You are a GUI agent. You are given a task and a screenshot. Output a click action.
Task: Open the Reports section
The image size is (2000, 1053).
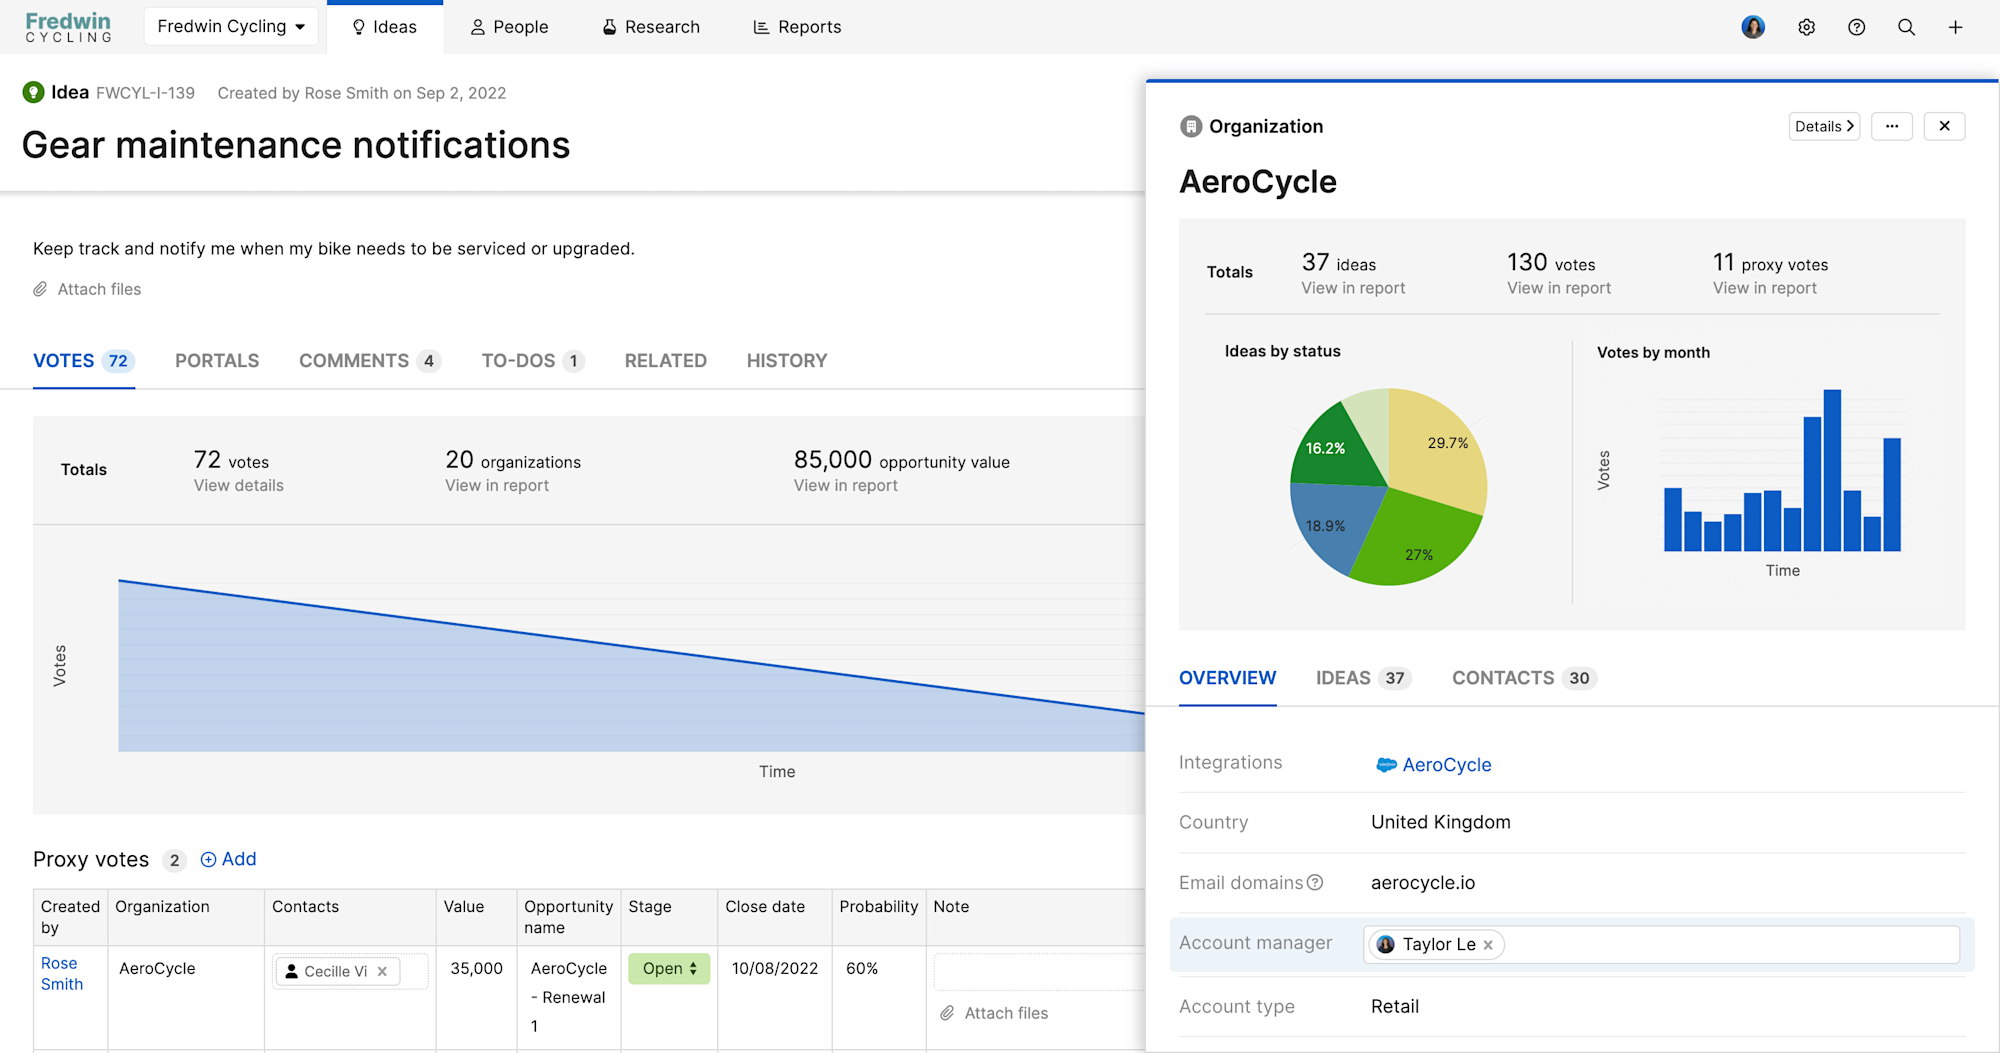(796, 27)
